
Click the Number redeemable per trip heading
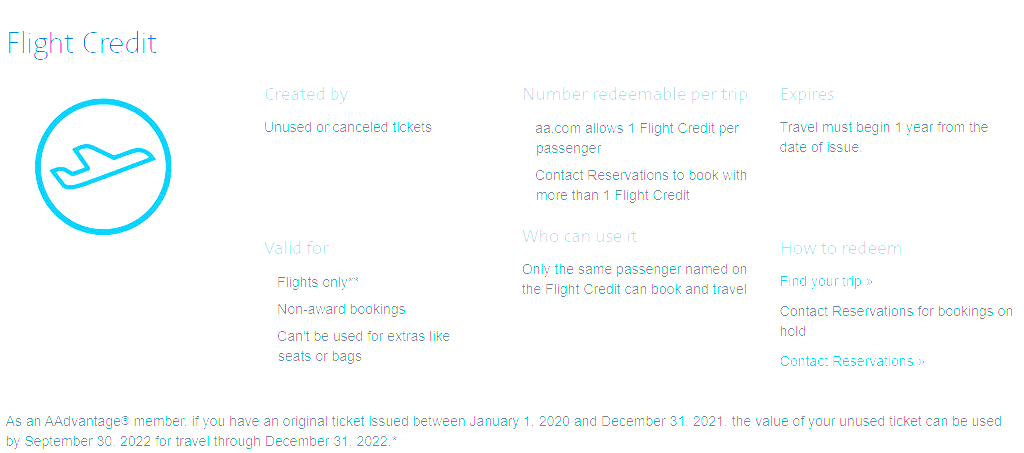pyautogui.click(x=635, y=94)
